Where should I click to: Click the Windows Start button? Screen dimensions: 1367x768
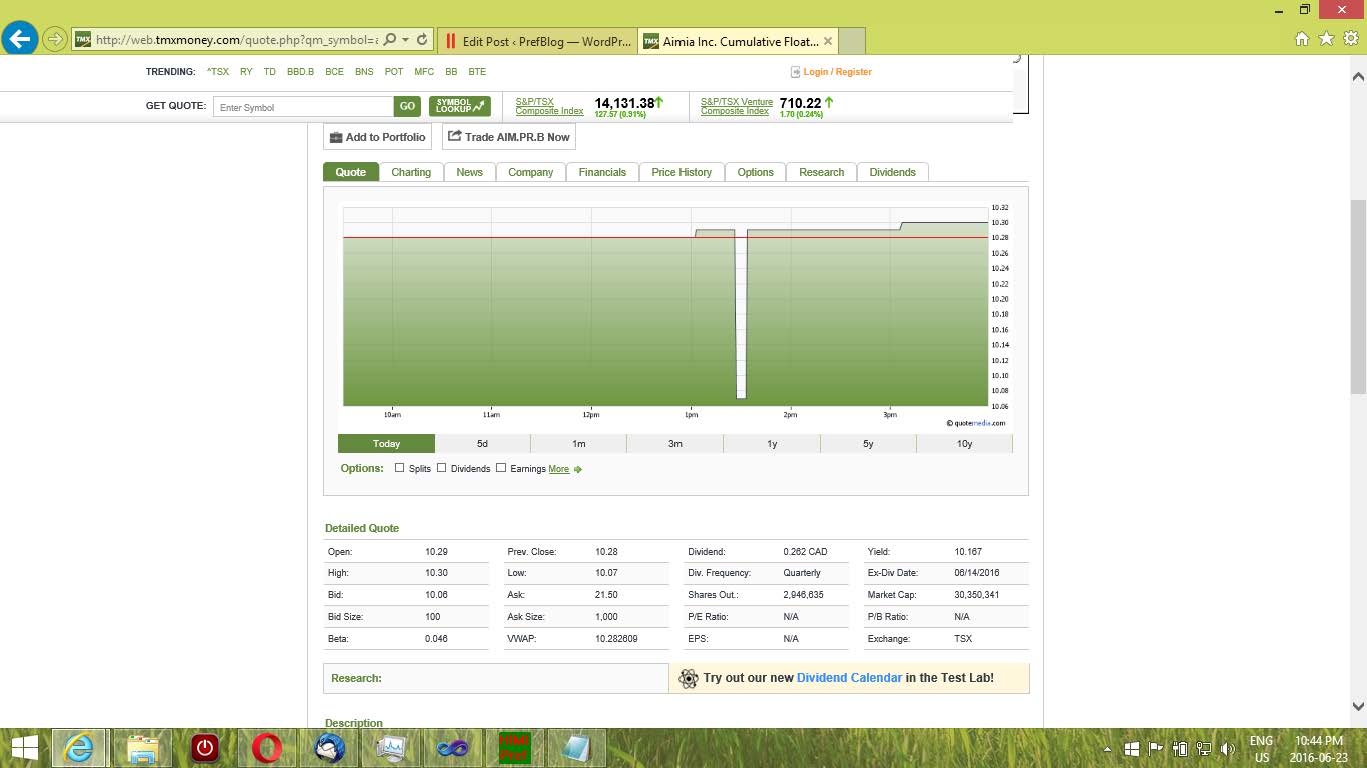pyautogui.click(x=24, y=748)
